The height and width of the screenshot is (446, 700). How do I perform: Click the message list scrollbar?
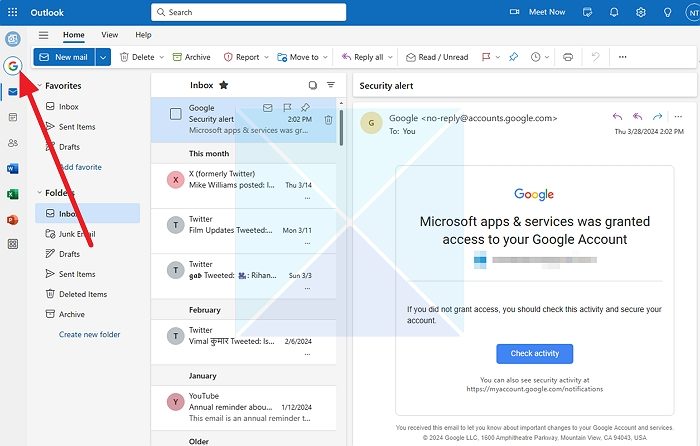pyautogui.click(x=342, y=128)
